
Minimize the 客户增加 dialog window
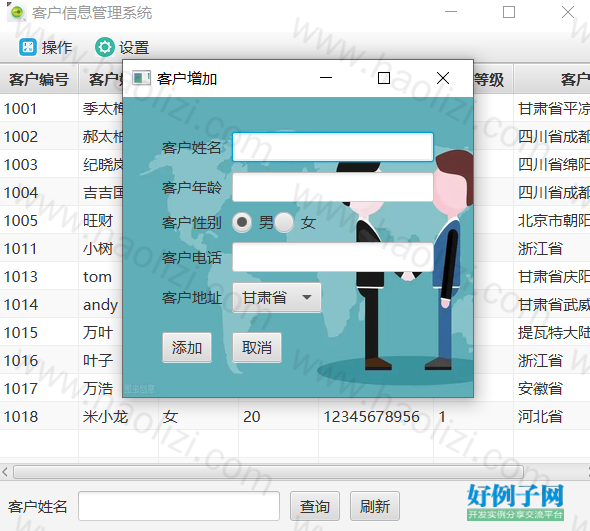(326, 78)
